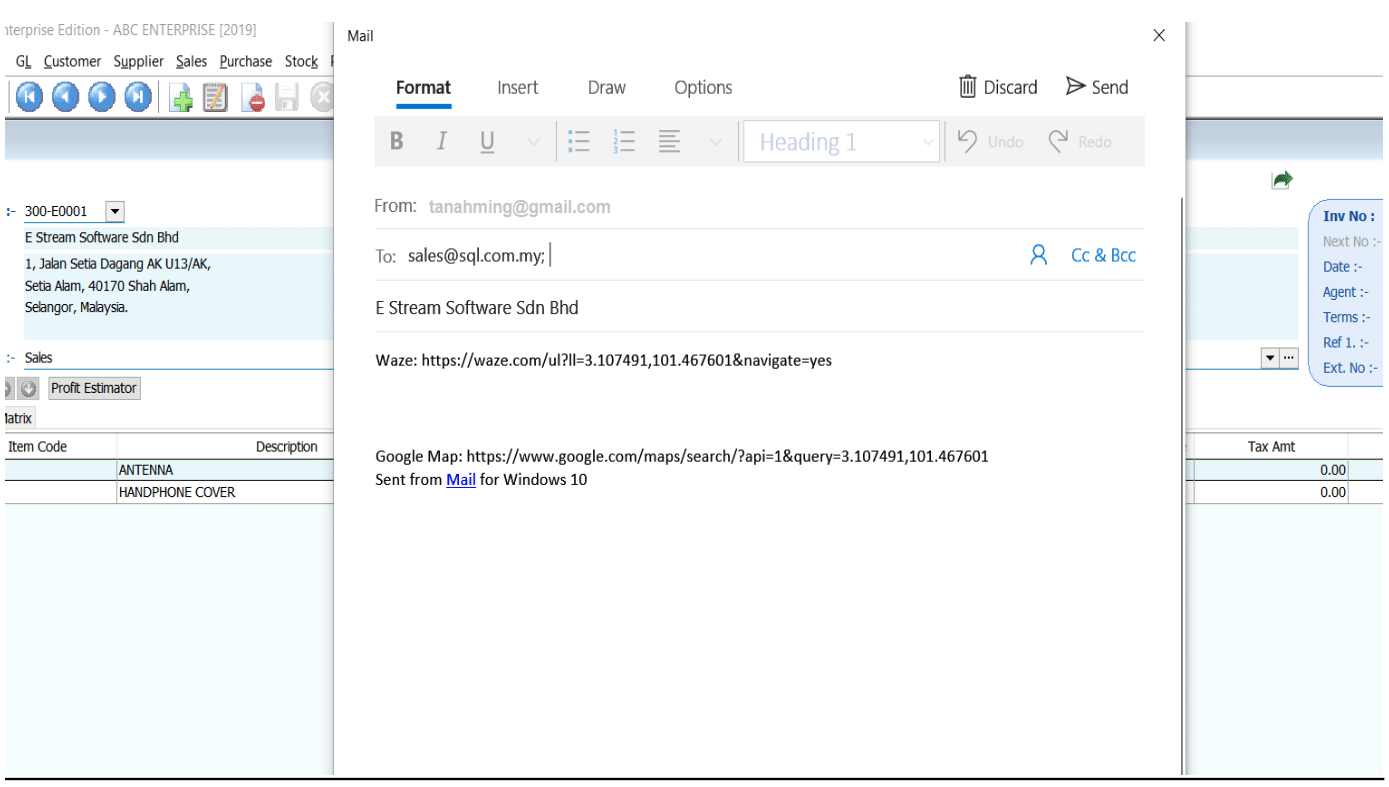This screenshot has height=787, width=1389.
Task: Click the edit document pencil icon
Action: (215, 97)
